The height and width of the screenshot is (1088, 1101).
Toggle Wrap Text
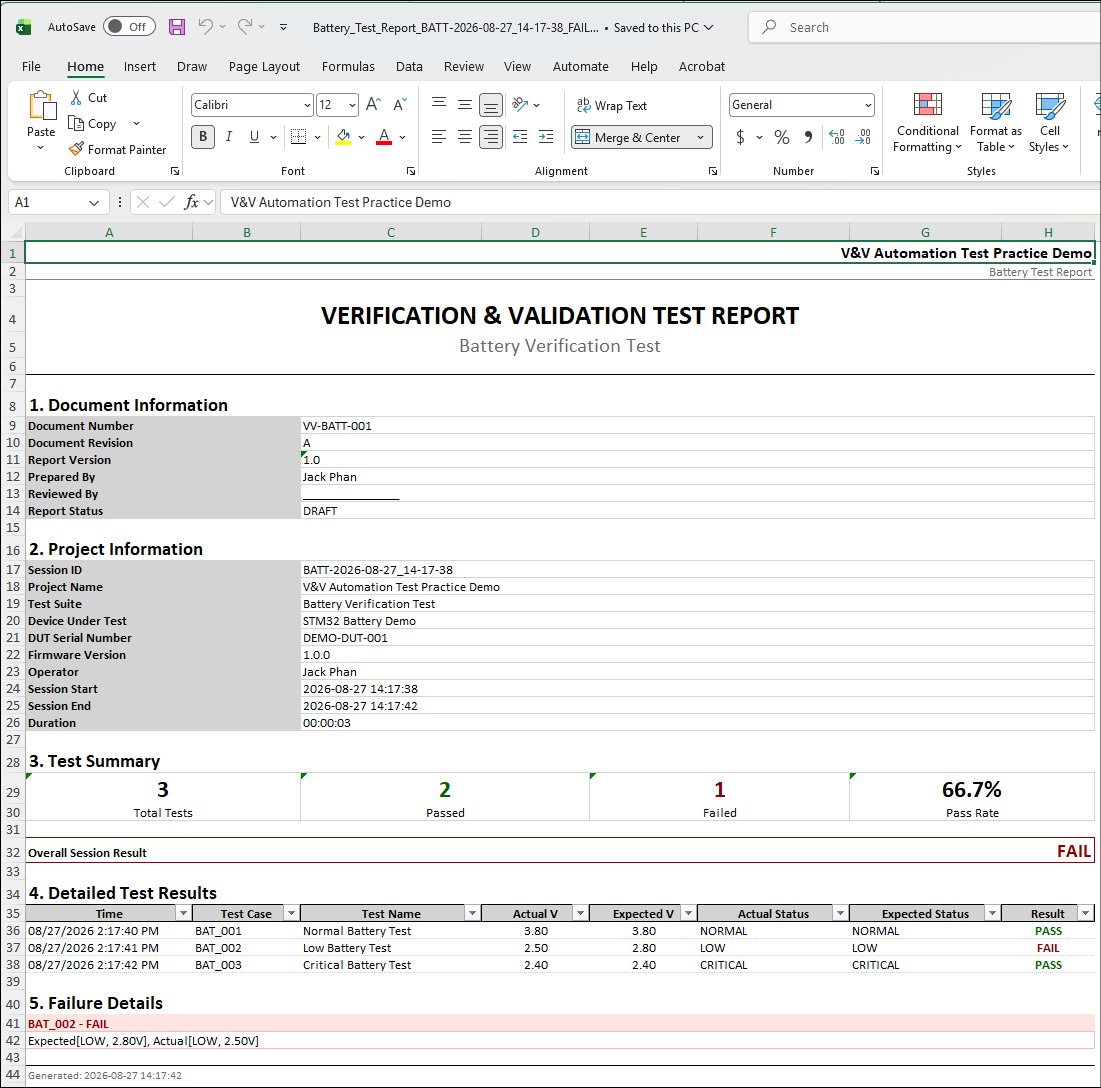[612, 105]
